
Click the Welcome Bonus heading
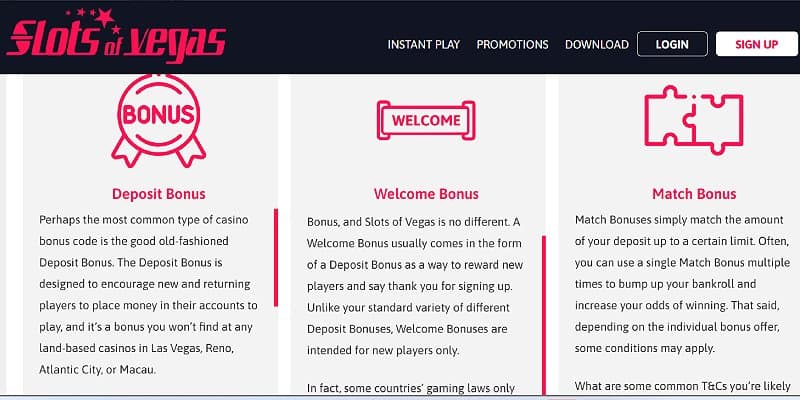(426, 194)
